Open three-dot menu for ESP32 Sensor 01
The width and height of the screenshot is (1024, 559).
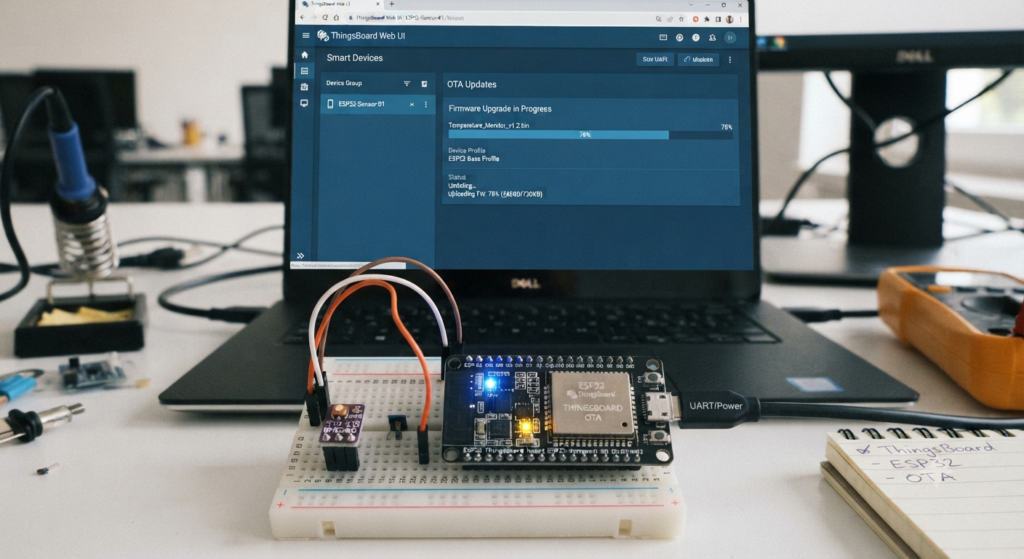tap(426, 104)
